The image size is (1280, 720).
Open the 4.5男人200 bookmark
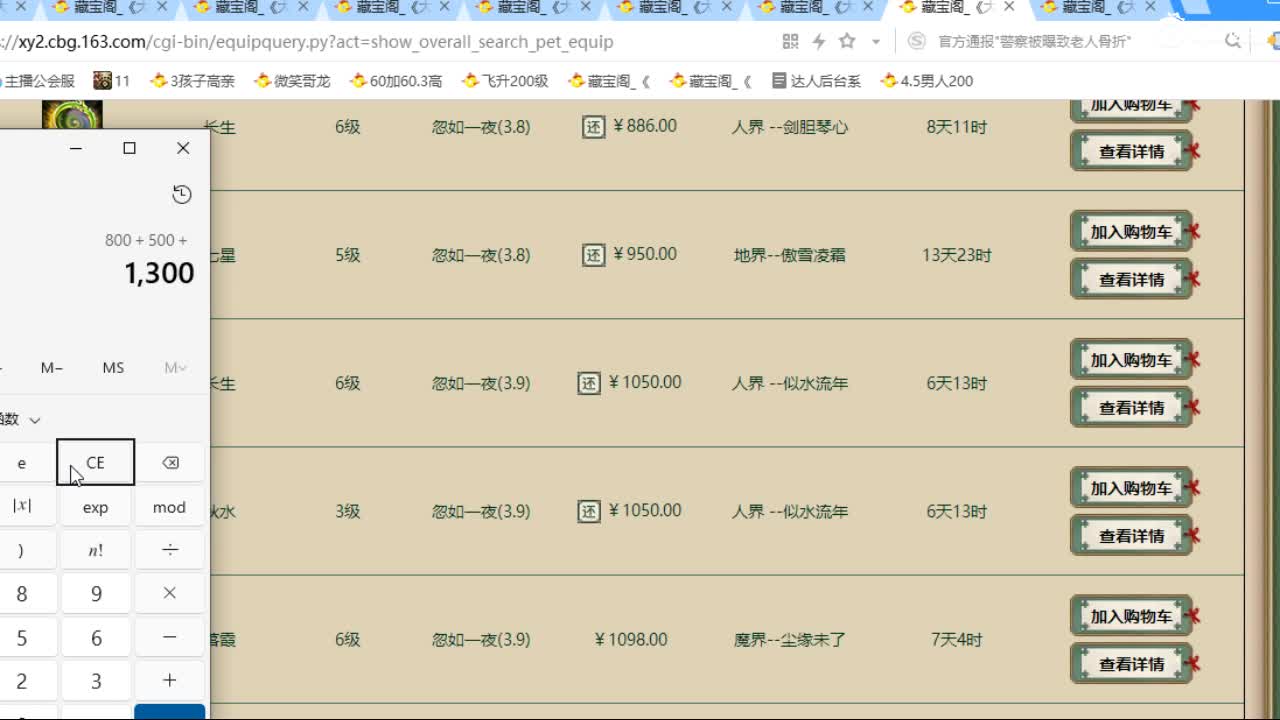(927, 81)
